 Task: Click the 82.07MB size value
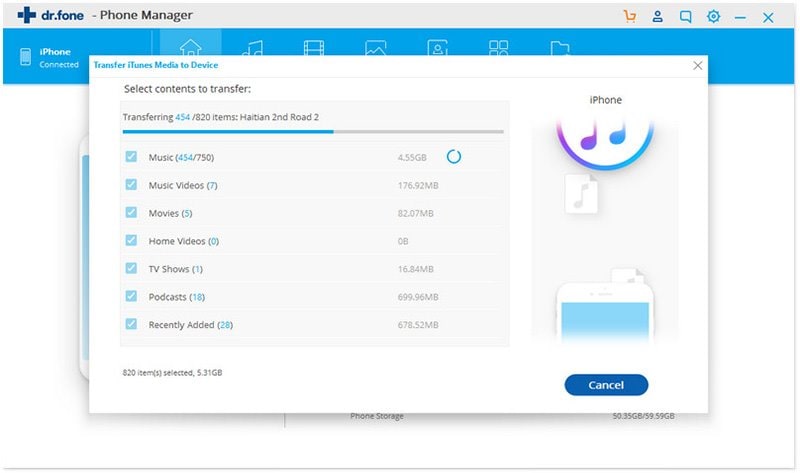415,213
